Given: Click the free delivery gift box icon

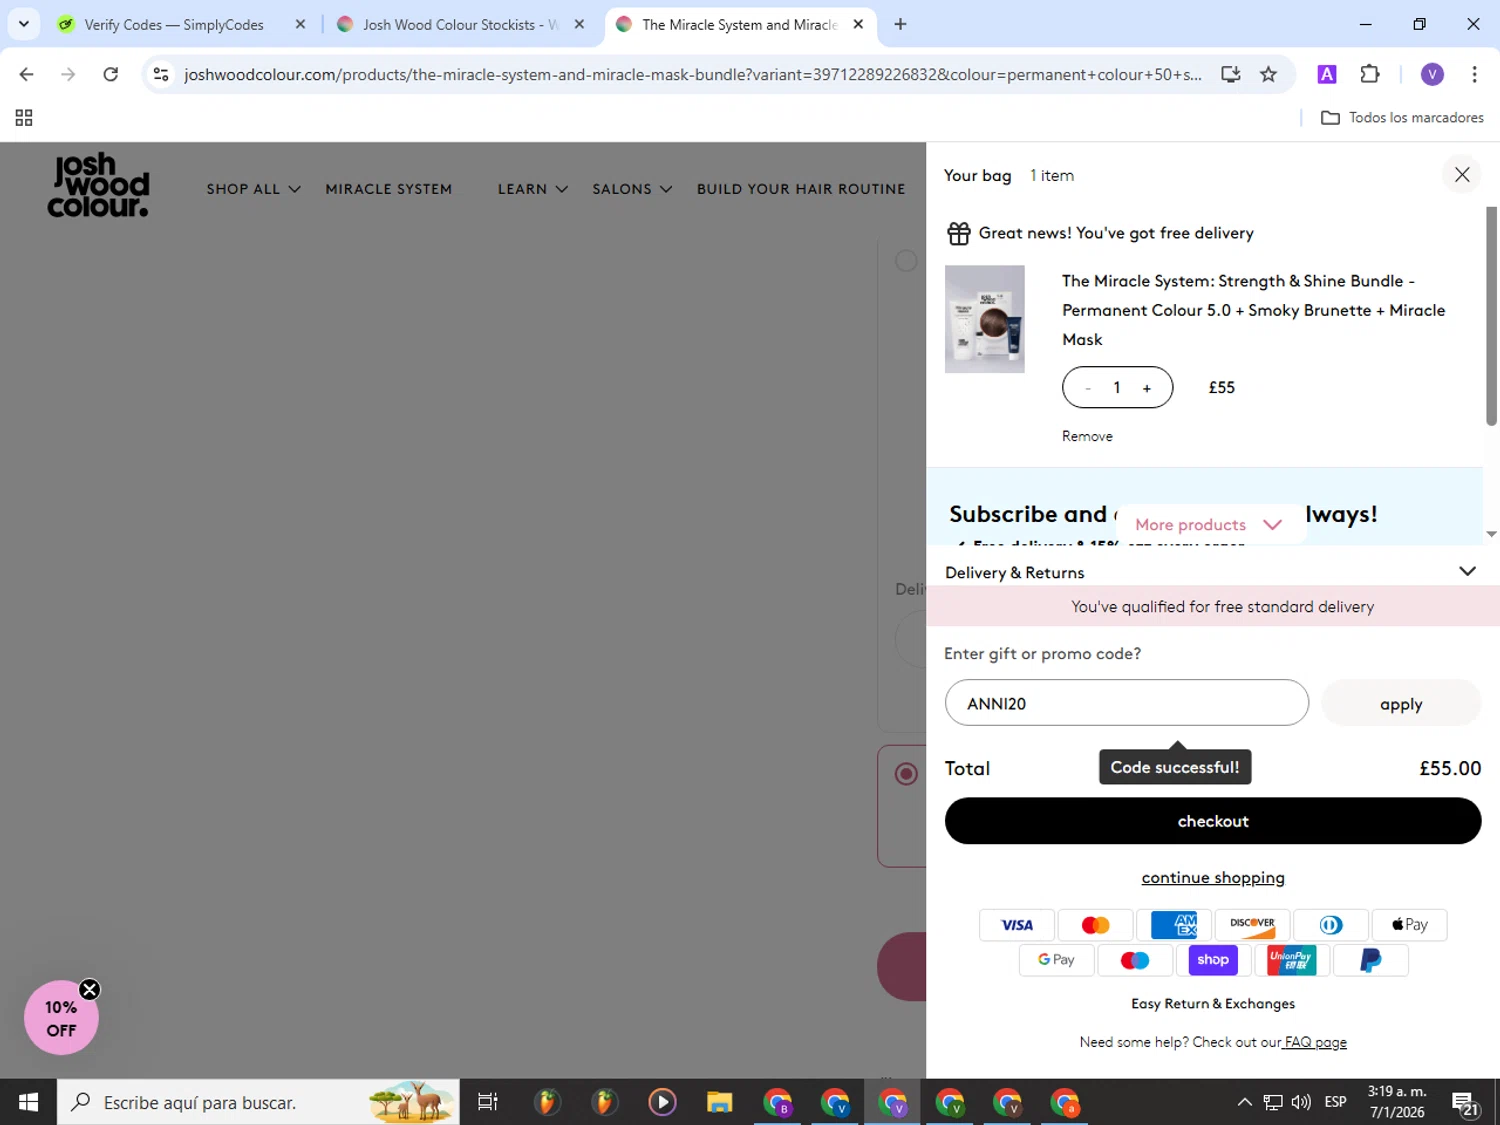Looking at the screenshot, I should point(959,233).
